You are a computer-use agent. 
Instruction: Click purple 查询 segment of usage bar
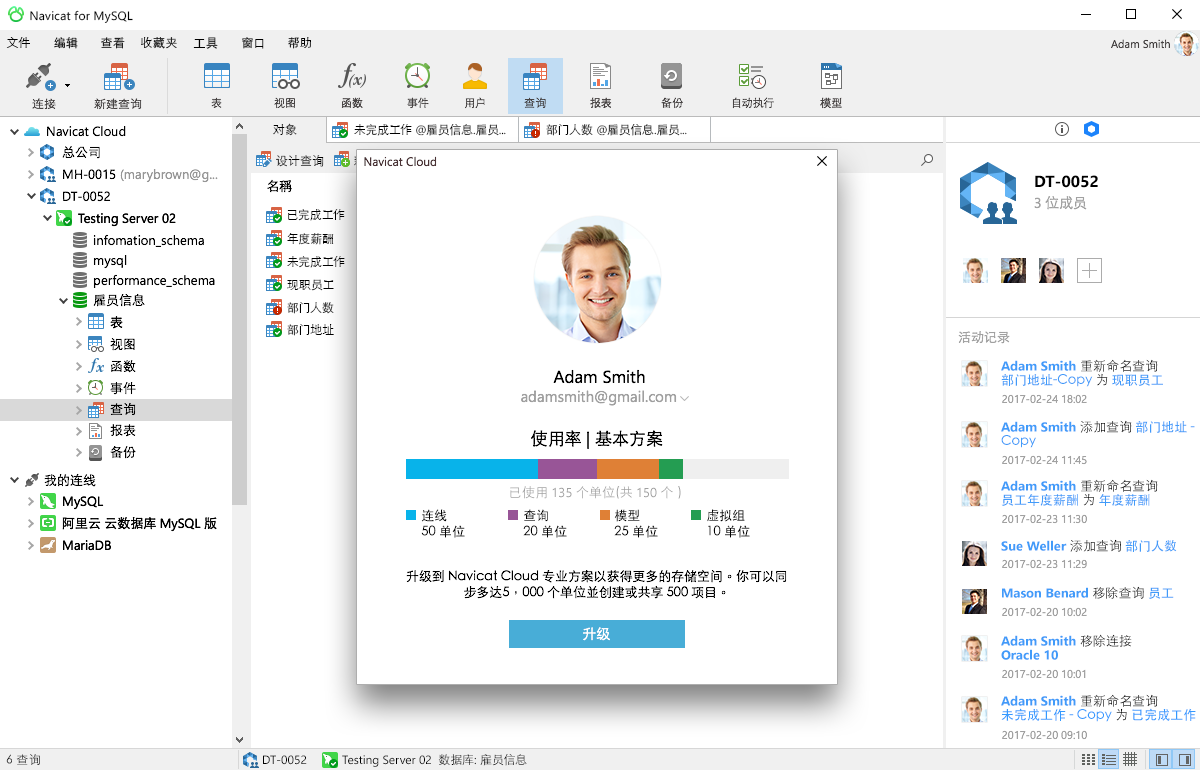pos(567,469)
